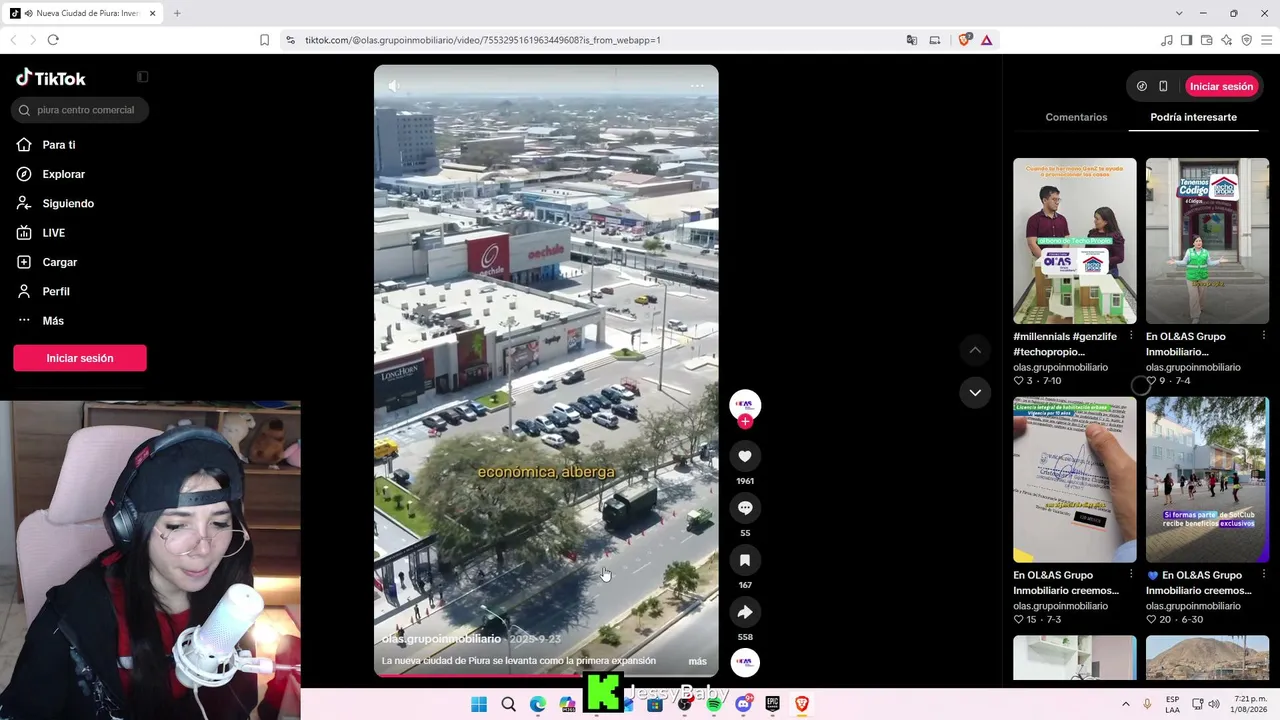
Task: Open the SolClub beneficios video thumbnail
Action: click(x=1207, y=480)
